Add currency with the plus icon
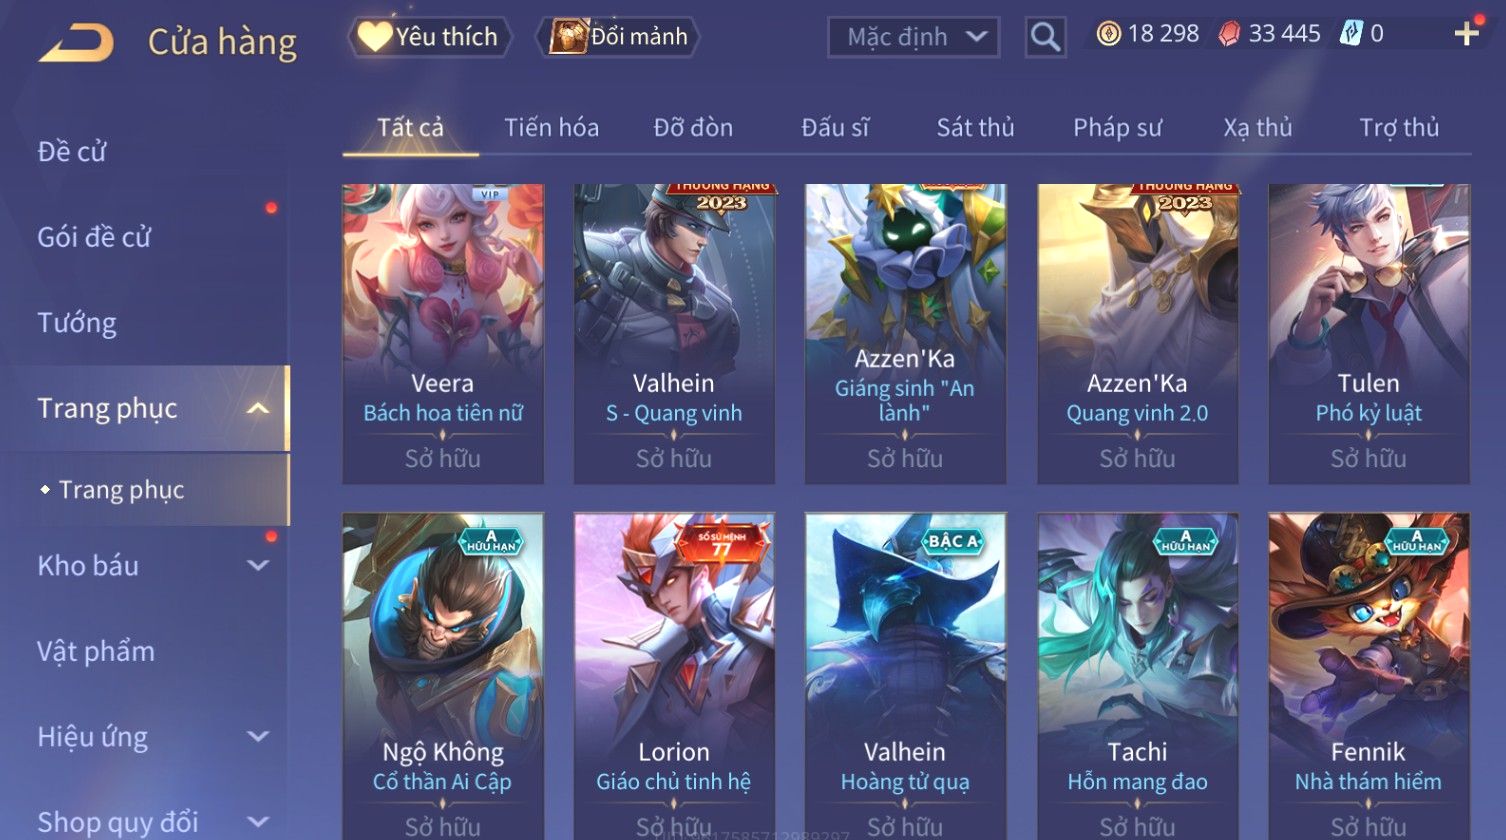The width and height of the screenshot is (1506, 840). click(x=1466, y=34)
